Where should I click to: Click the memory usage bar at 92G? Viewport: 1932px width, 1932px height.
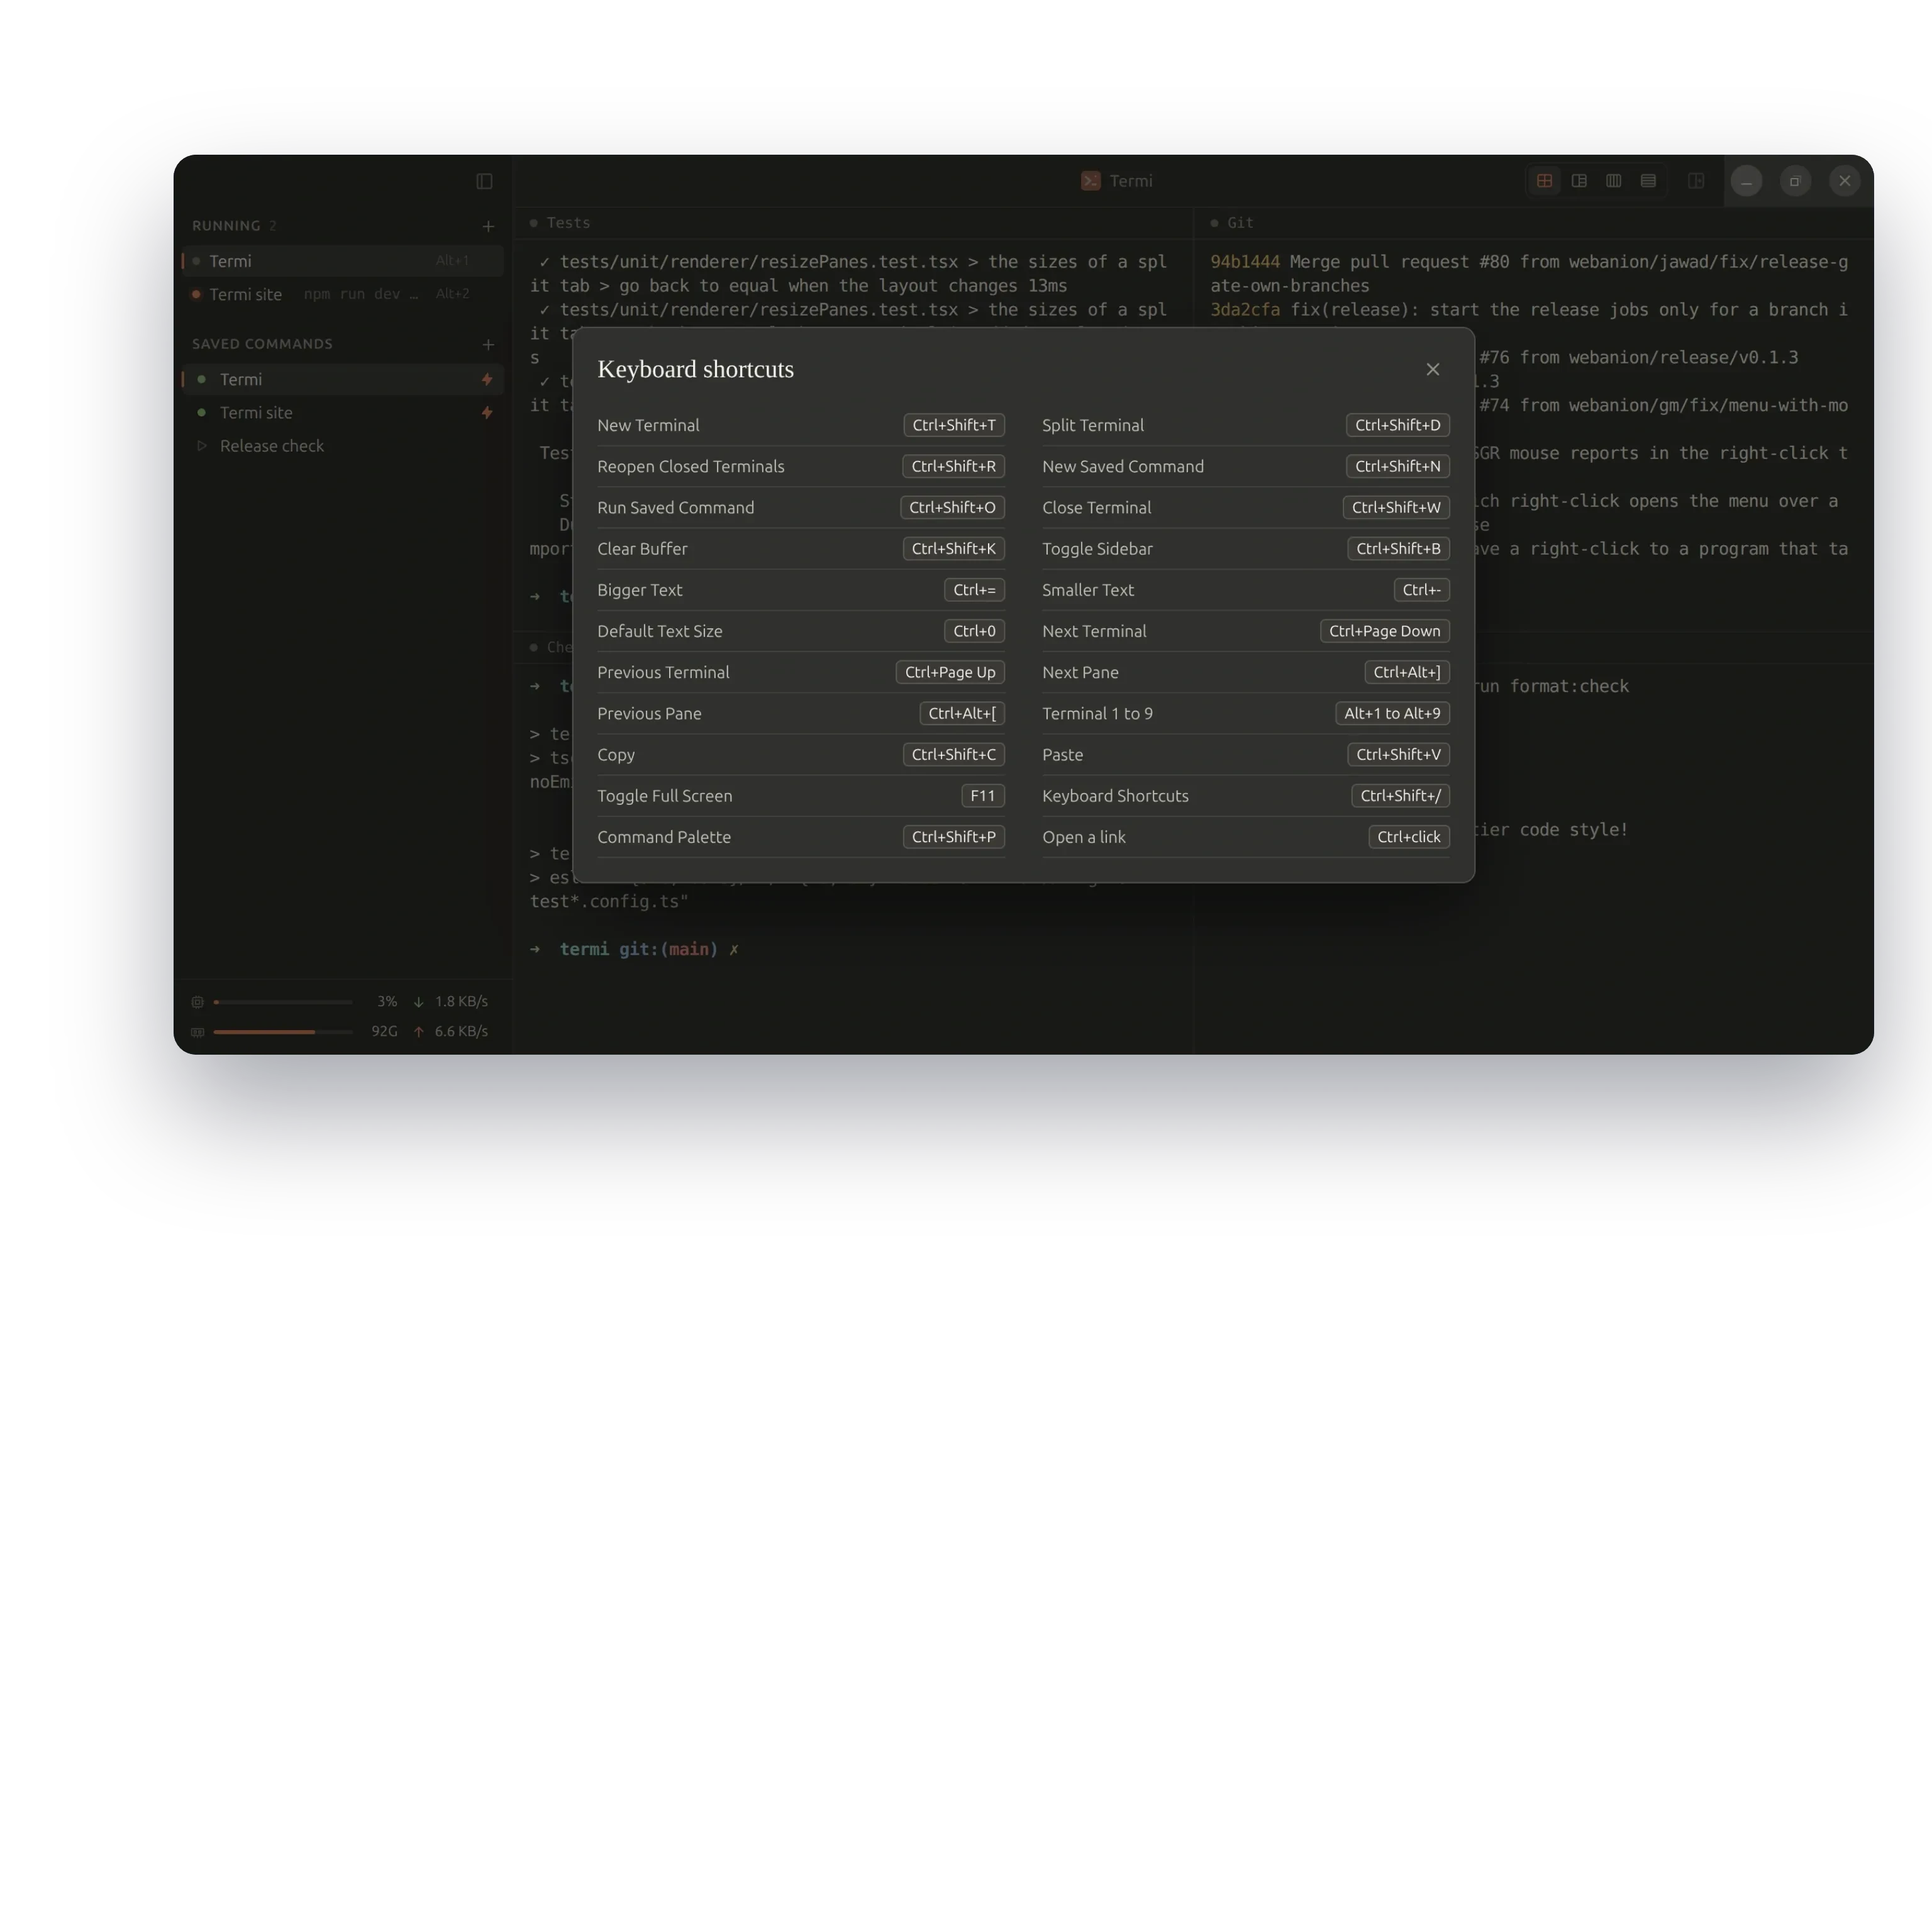(282, 1032)
